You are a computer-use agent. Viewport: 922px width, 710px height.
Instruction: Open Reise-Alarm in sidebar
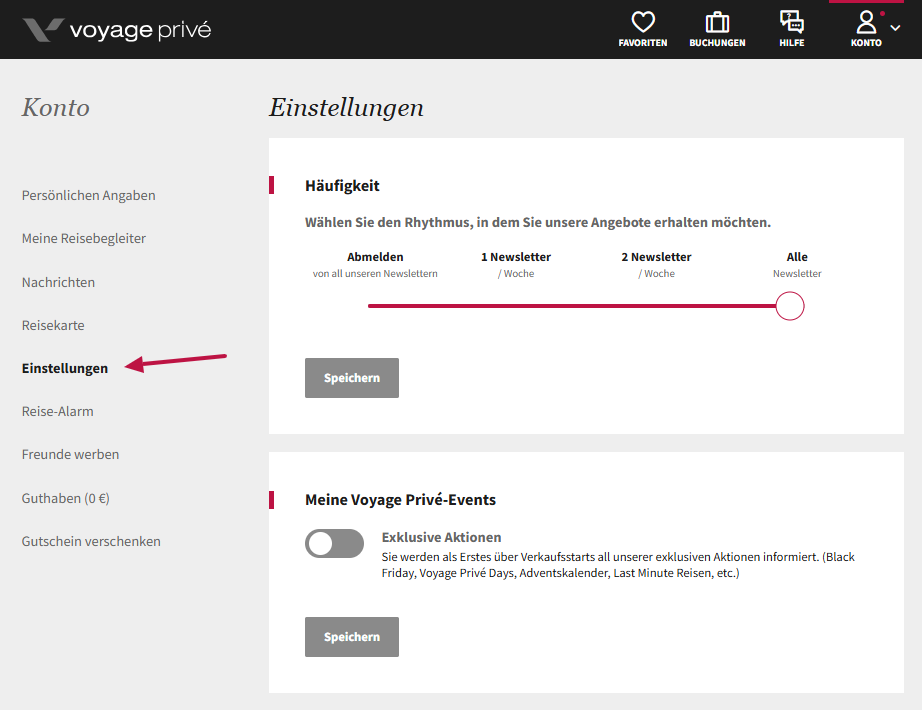58,411
